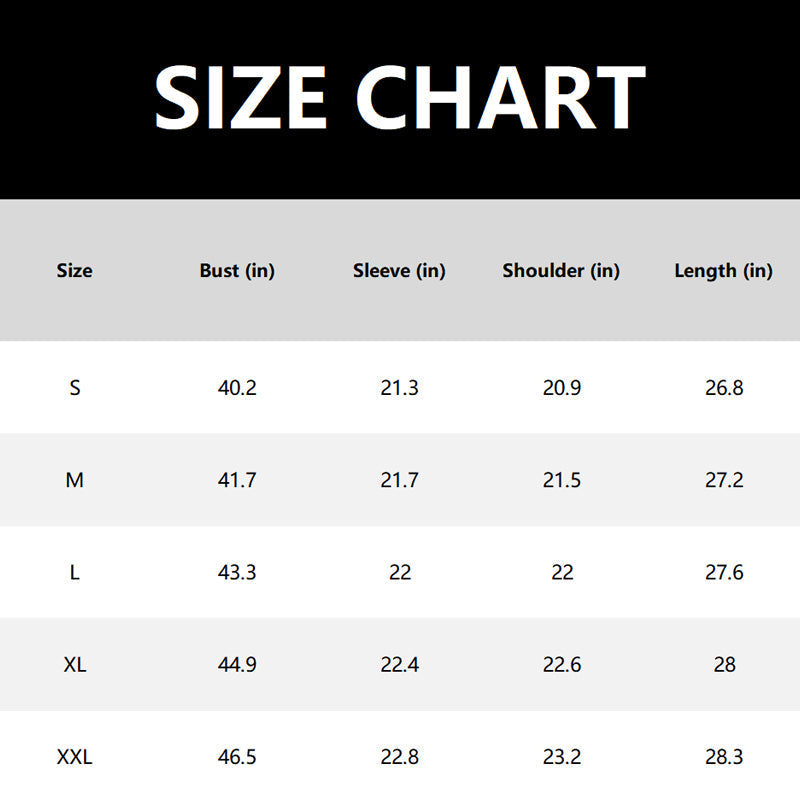Select the Length (in) column header

point(723,270)
